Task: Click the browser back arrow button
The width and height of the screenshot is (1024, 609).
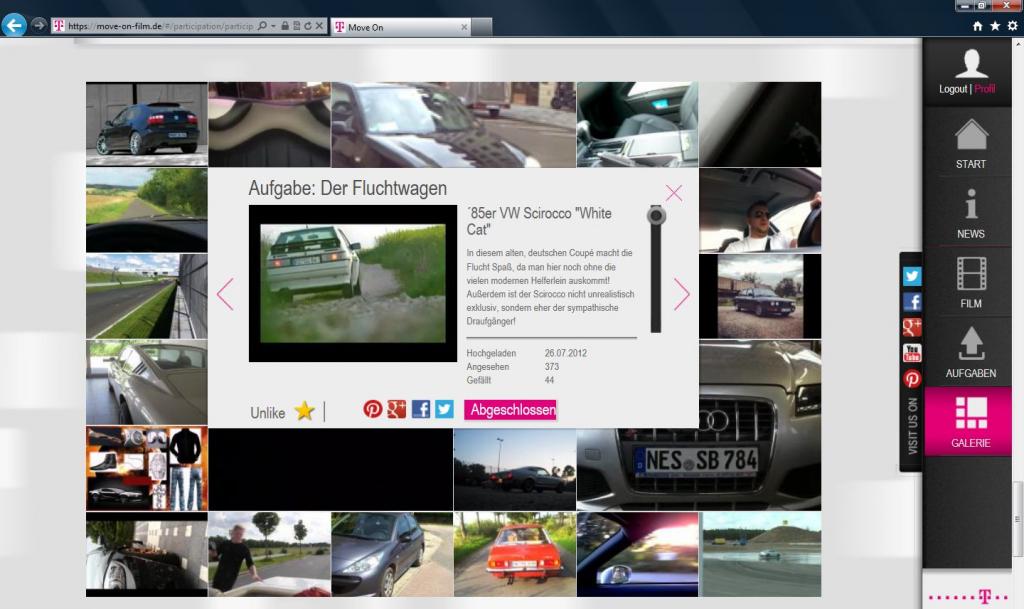Action: 14,25
